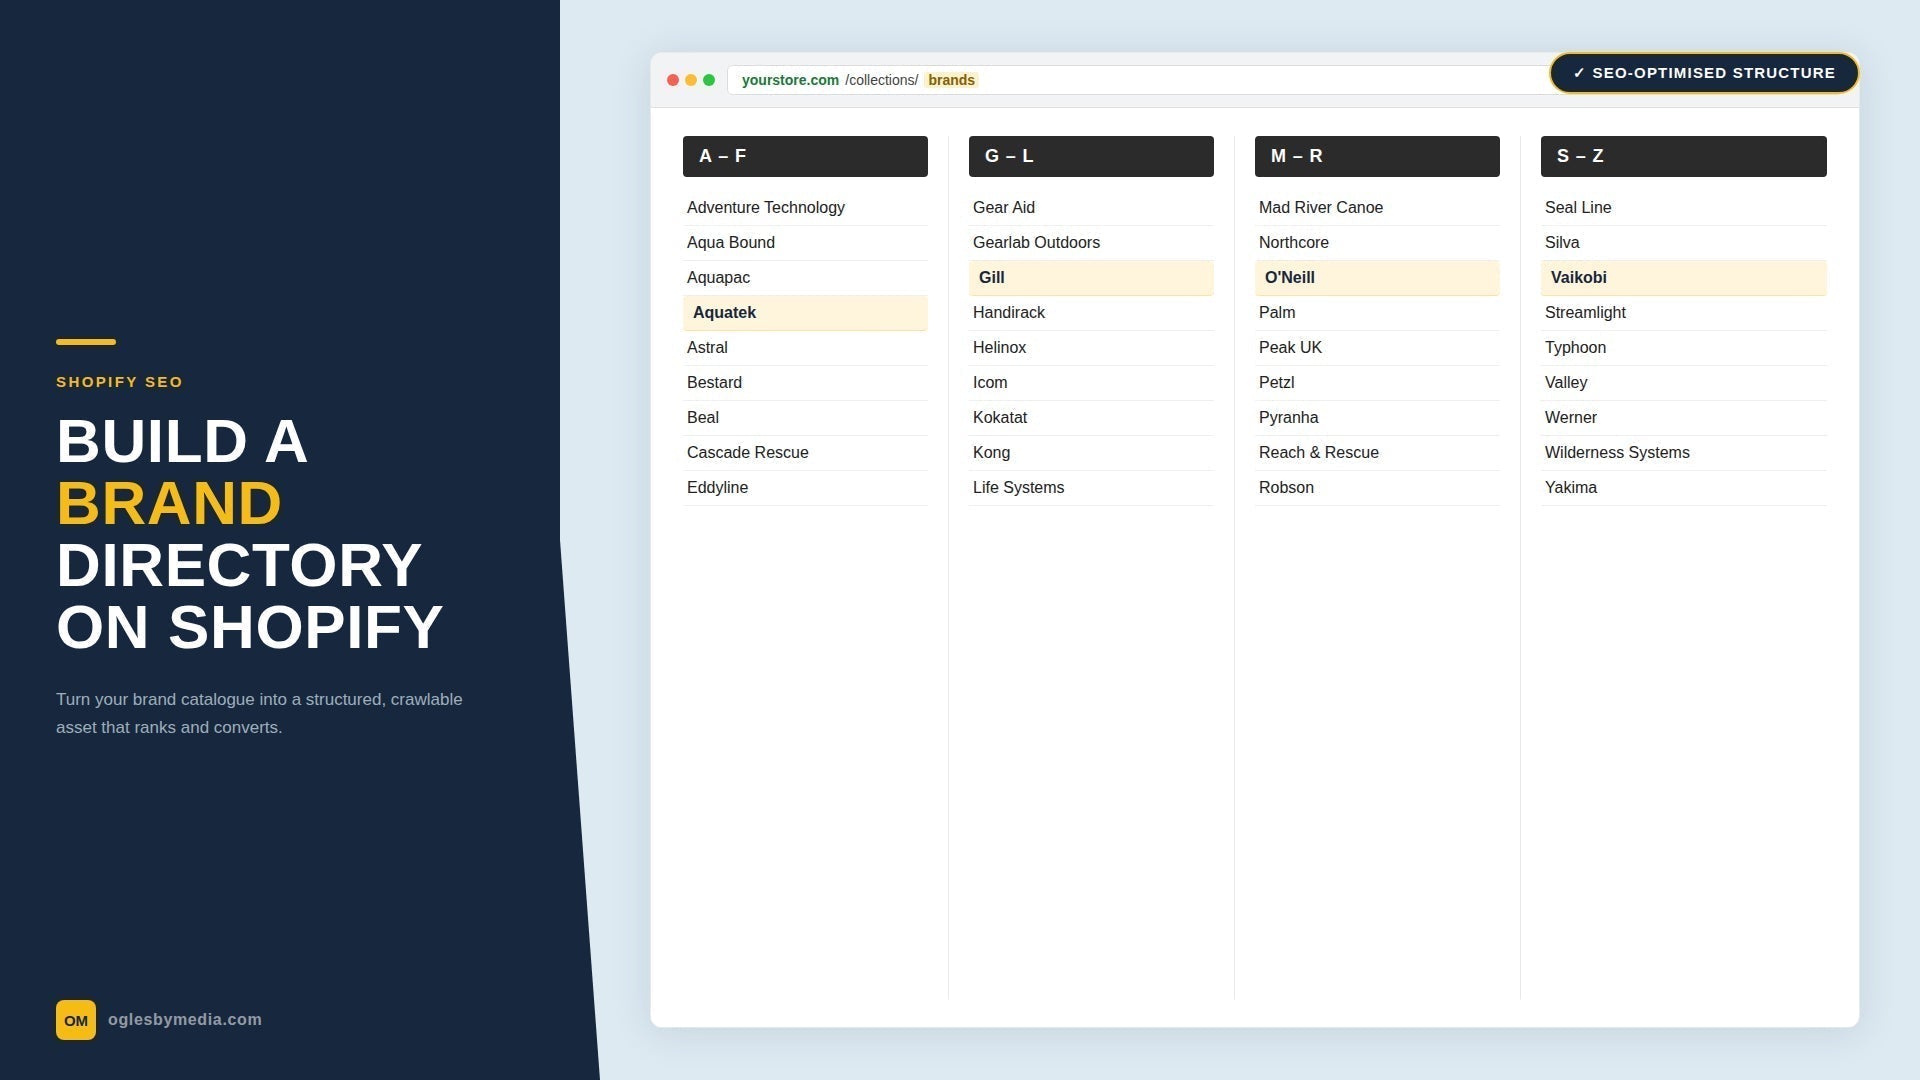
Task: Select highlighted Vaikobi brand
Action: click(1683, 278)
